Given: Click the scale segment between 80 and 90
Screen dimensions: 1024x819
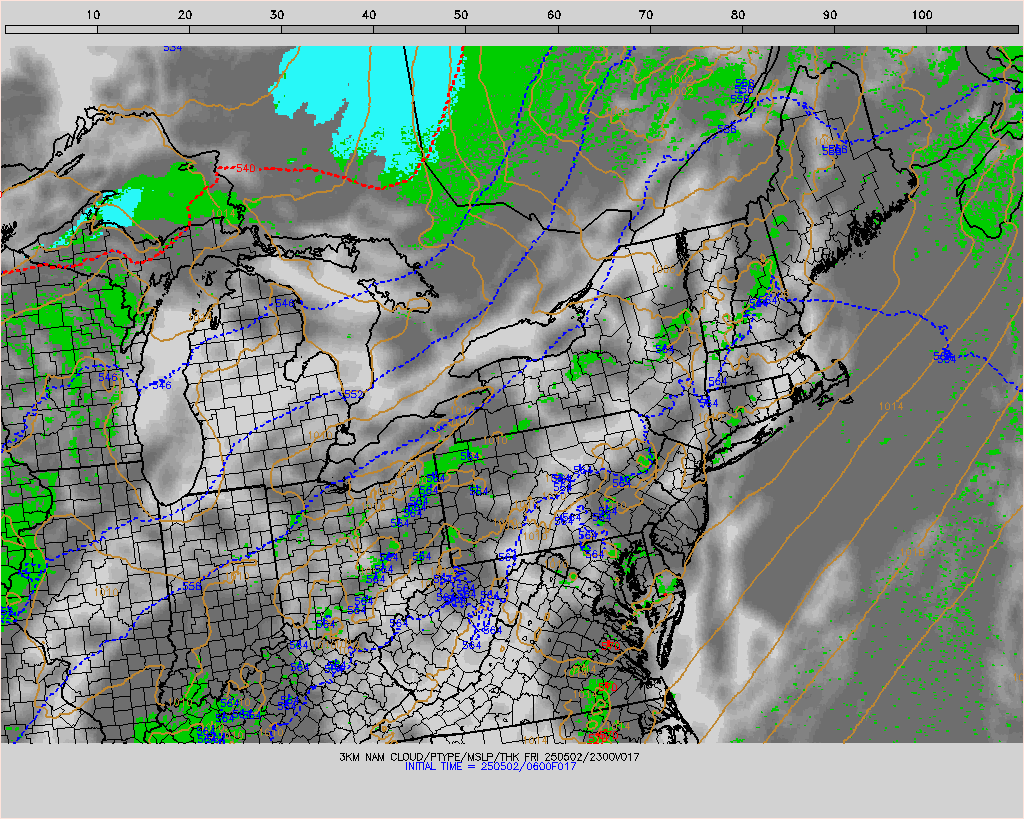Looking at the screenshot, I should coord(788,29).
